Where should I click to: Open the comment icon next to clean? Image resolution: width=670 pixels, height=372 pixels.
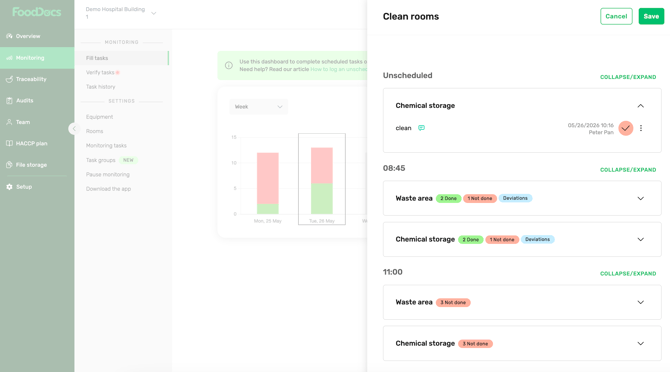tap(421, 128)
